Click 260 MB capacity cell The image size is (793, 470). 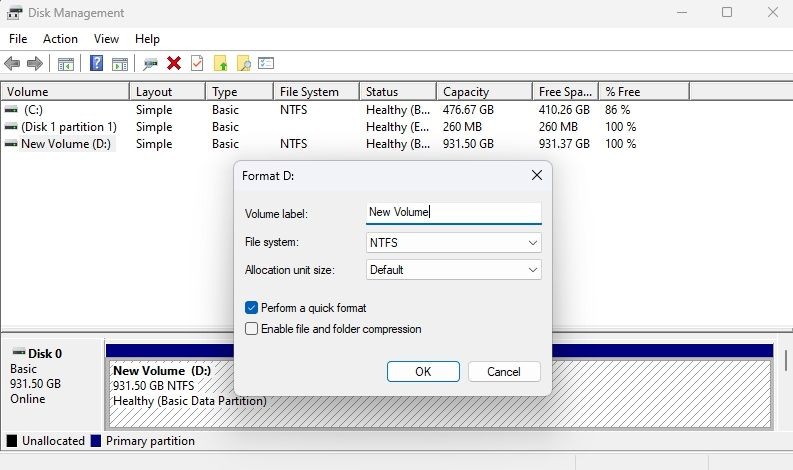tap(462, 127)
